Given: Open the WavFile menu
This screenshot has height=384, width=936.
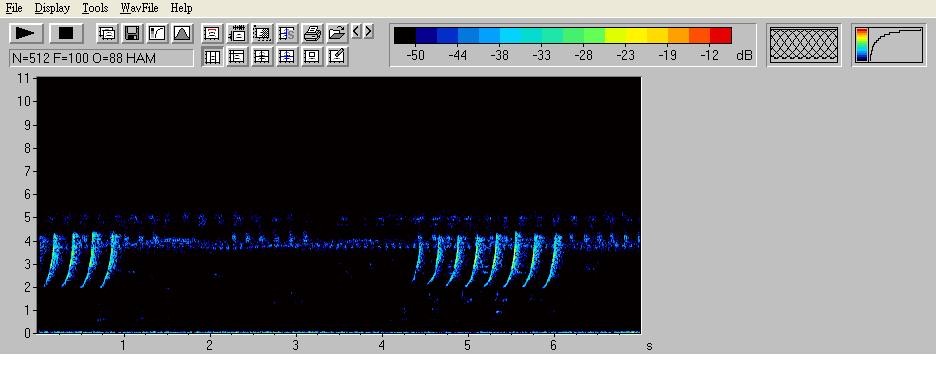Looking at the screenshot, I should click(x=139, y=8).
